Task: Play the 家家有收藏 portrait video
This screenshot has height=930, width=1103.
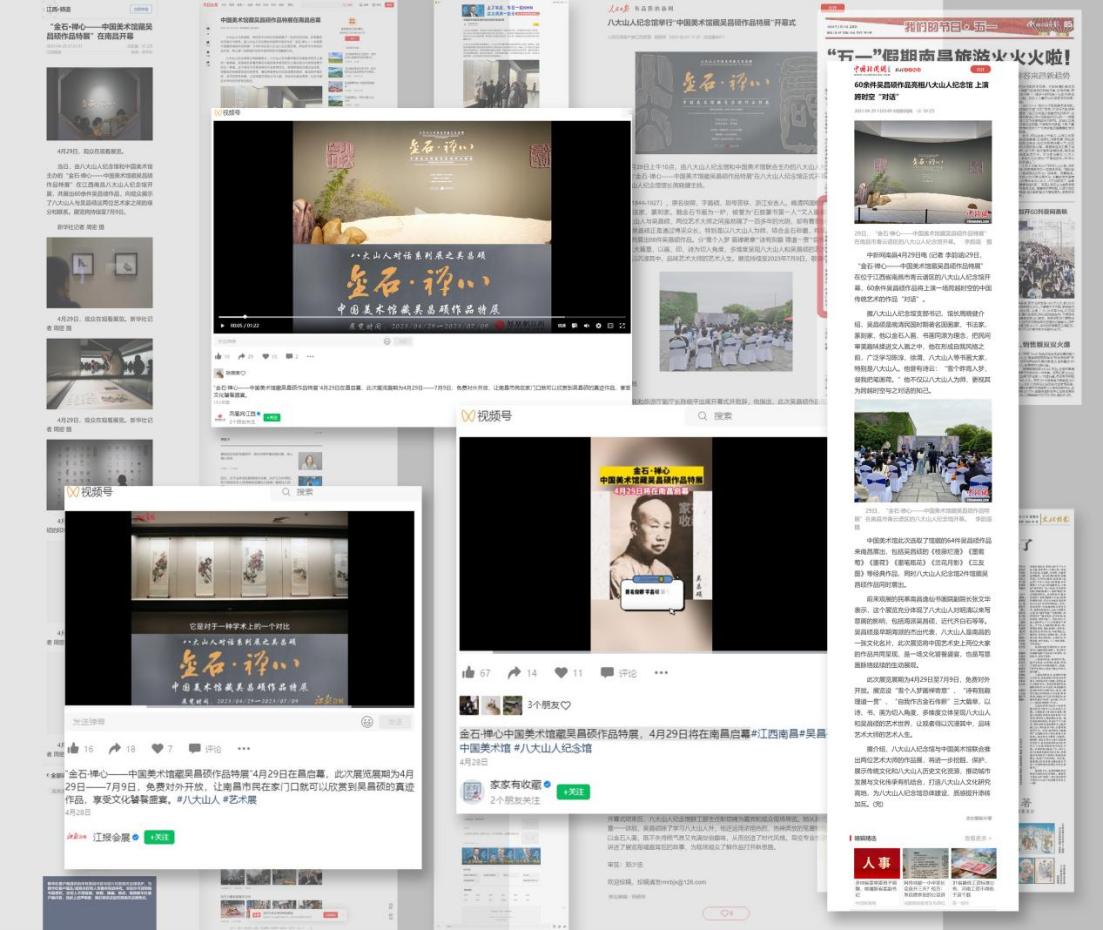Action: [651, 544]
